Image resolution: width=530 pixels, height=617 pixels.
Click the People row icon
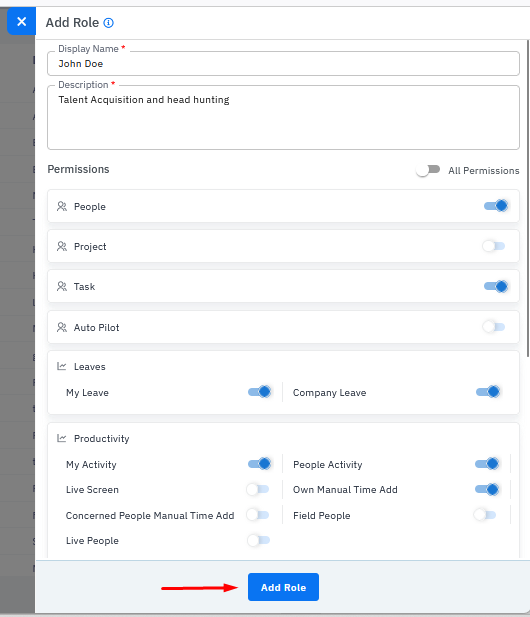click(62, 206)
